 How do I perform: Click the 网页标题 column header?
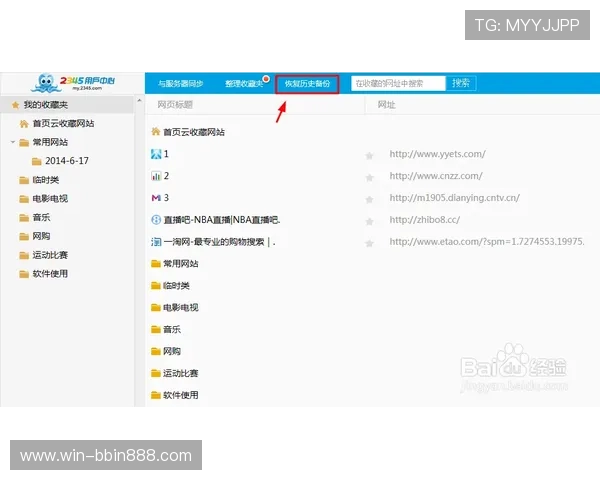(x=175, y=104)
